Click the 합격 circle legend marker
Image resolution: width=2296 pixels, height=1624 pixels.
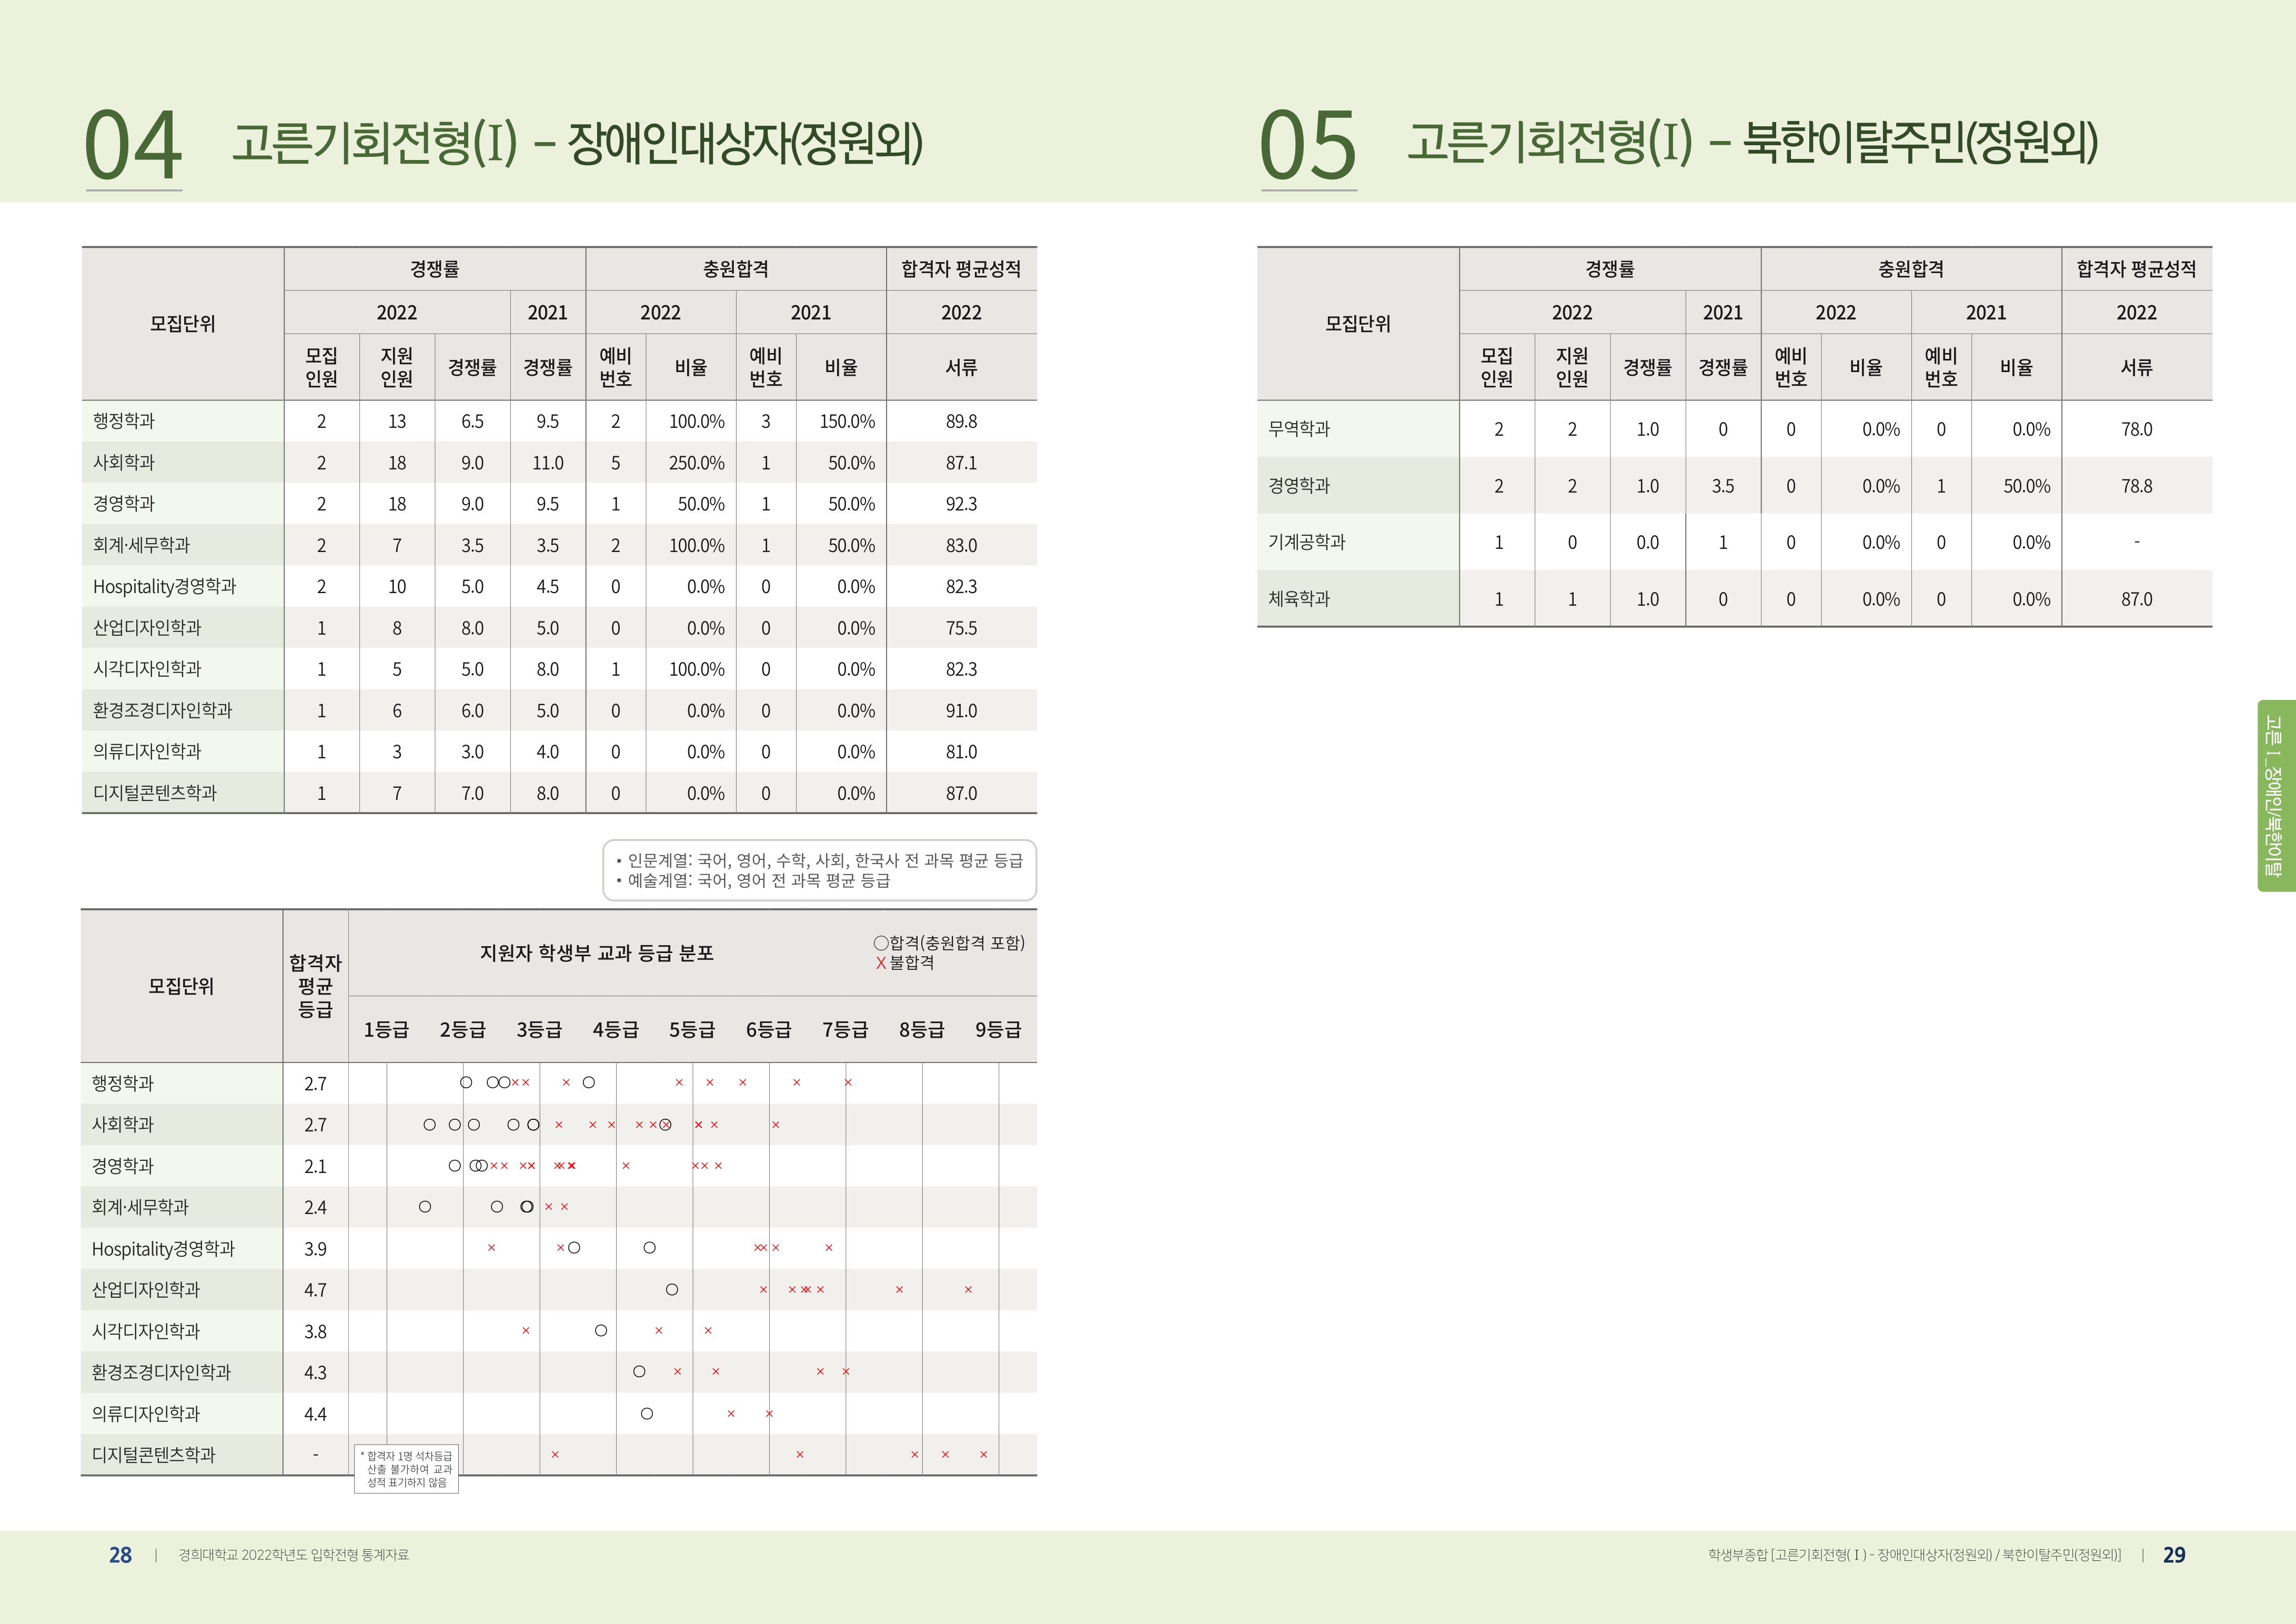pos(881,943)
